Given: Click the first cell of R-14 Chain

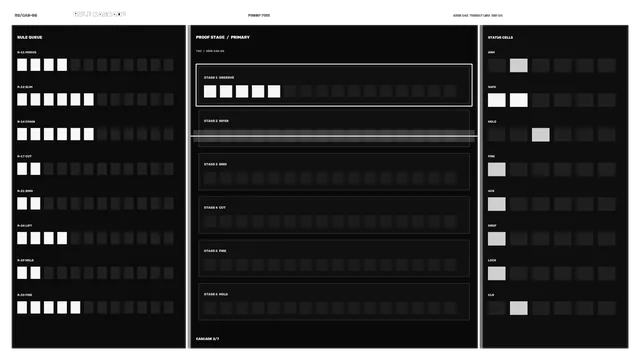Looking at the screenshot, I should click(22, 134).
